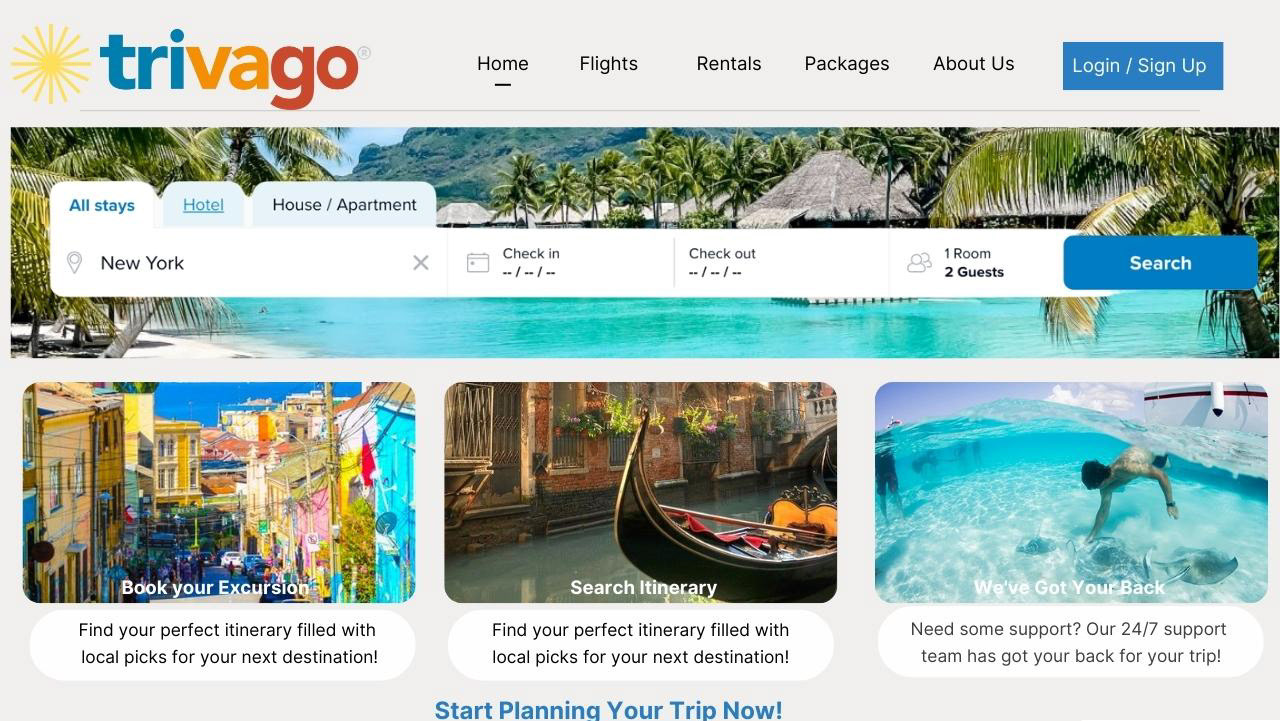1280x721 pixels.
Task: Click the trivago sunburst logo icon
Action: click(51, 64)
